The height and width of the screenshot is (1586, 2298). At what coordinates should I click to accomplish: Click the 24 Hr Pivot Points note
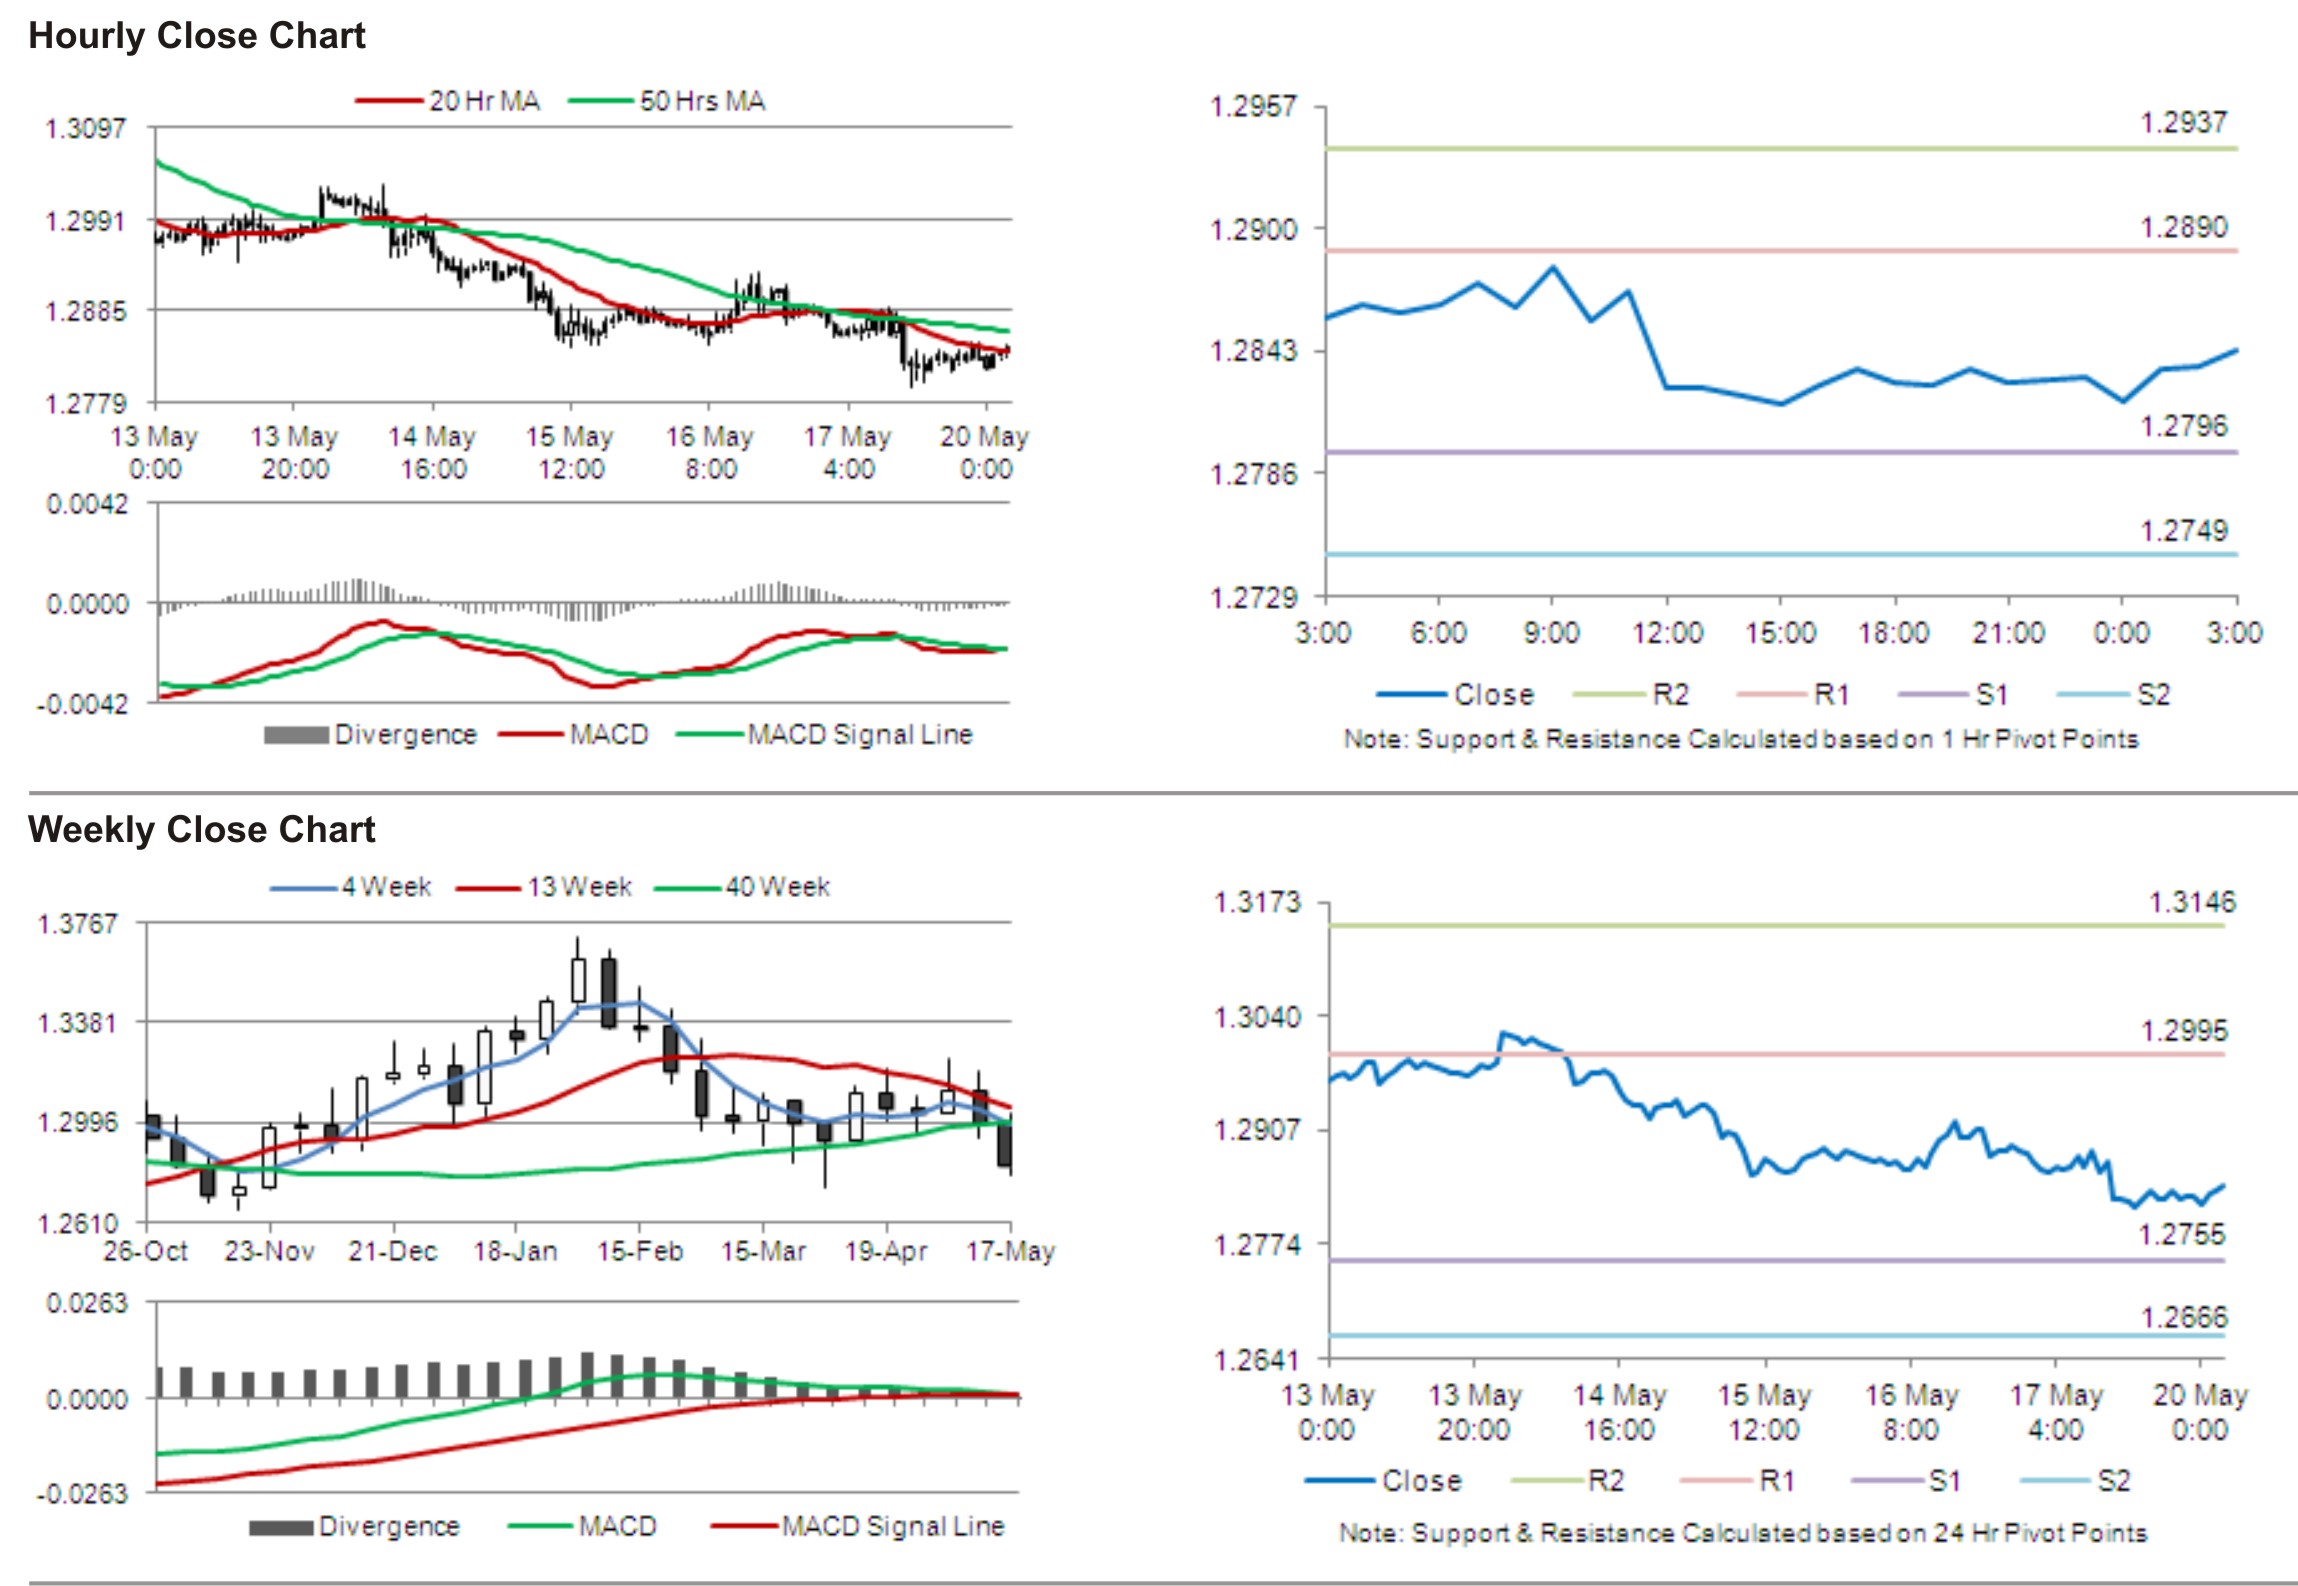tap(1743, 1533)
